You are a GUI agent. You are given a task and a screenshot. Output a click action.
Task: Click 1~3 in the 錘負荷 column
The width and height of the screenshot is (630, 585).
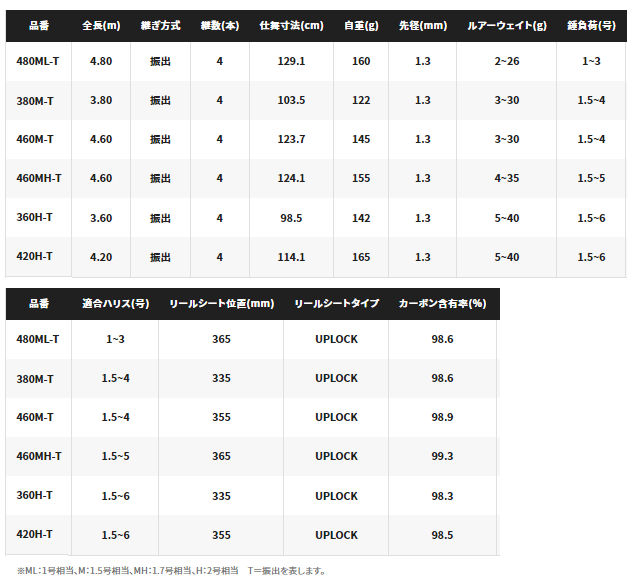pyautogui.click(x=591, y=61)
